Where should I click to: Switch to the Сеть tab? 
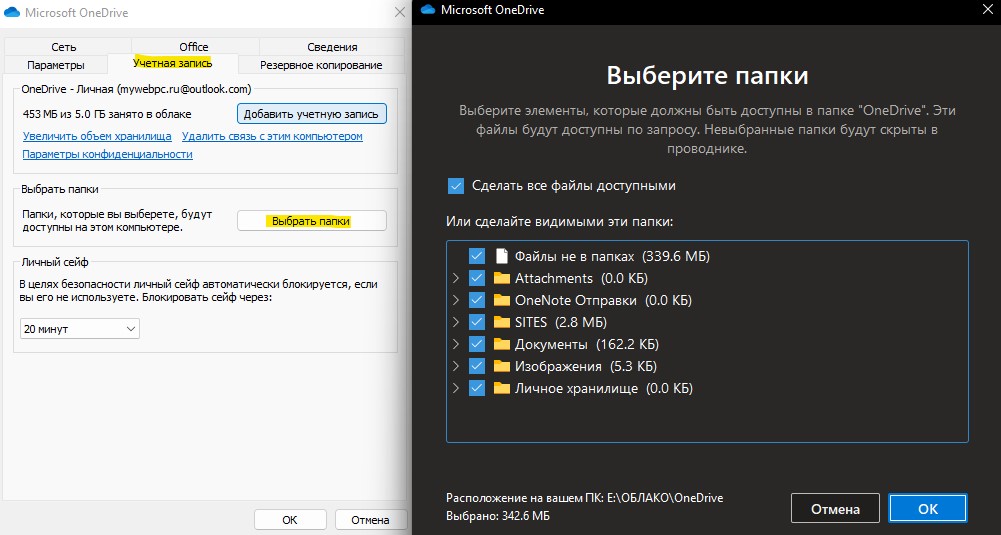[64, 47]
